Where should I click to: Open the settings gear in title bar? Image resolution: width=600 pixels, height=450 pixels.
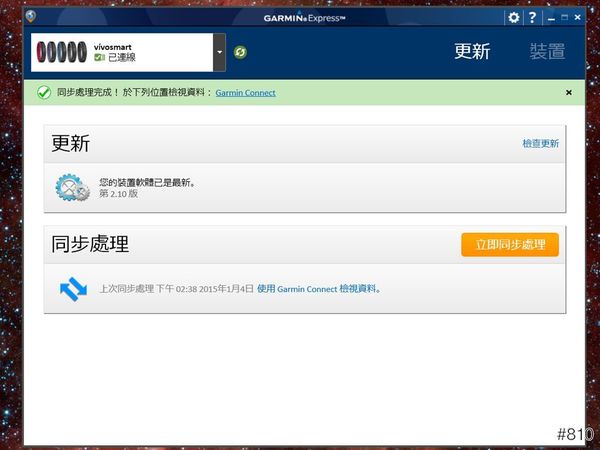(514, 18)
